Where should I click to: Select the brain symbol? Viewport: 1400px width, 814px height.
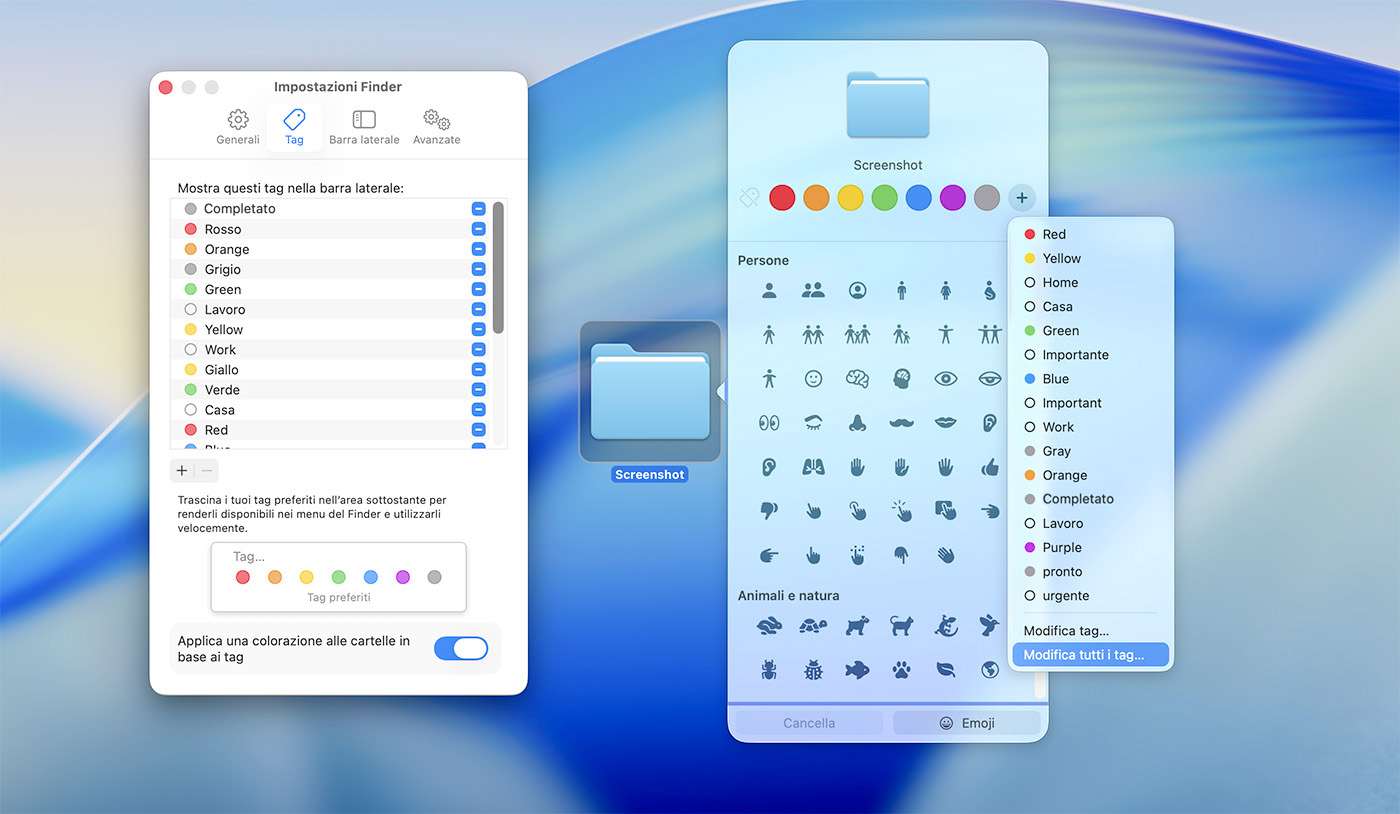click(857, 379)
